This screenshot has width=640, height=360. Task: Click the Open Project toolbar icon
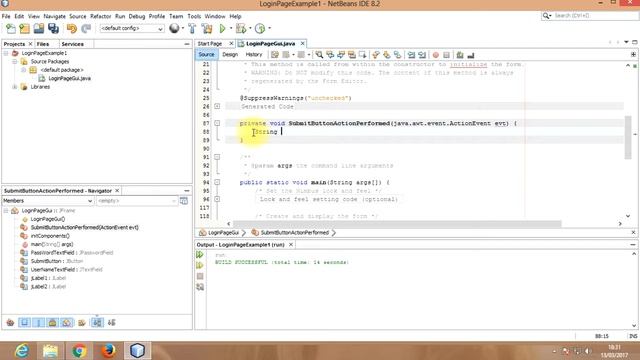tap(39, 29)
